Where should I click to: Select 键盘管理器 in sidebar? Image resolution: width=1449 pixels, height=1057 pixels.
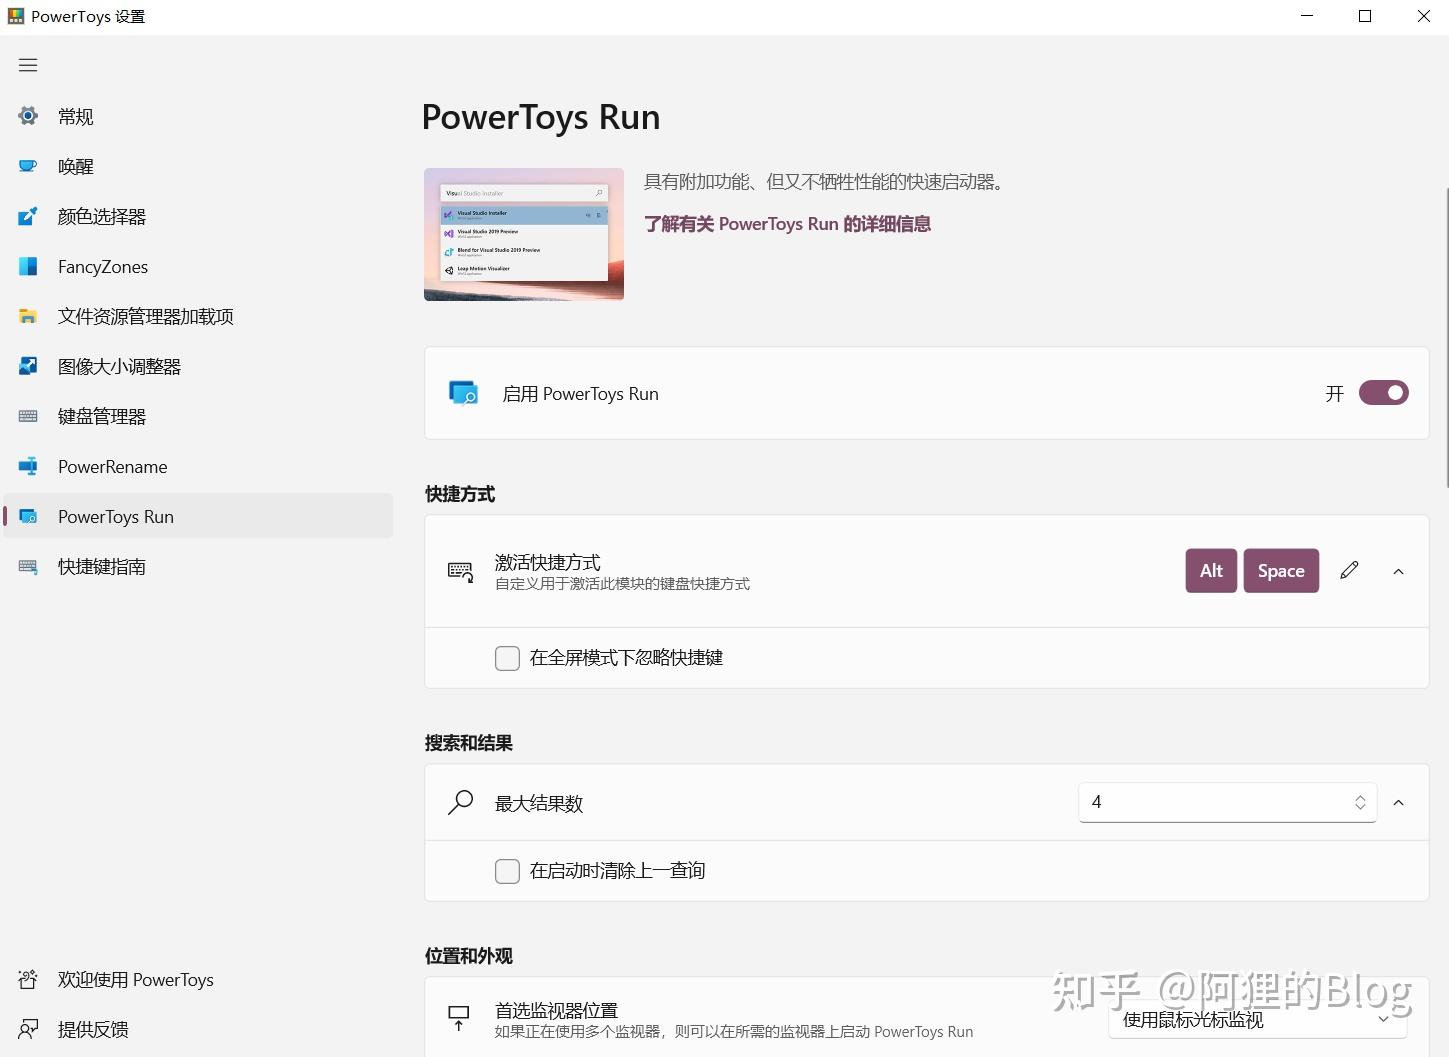pyautogui.click(x=198, y=416)
